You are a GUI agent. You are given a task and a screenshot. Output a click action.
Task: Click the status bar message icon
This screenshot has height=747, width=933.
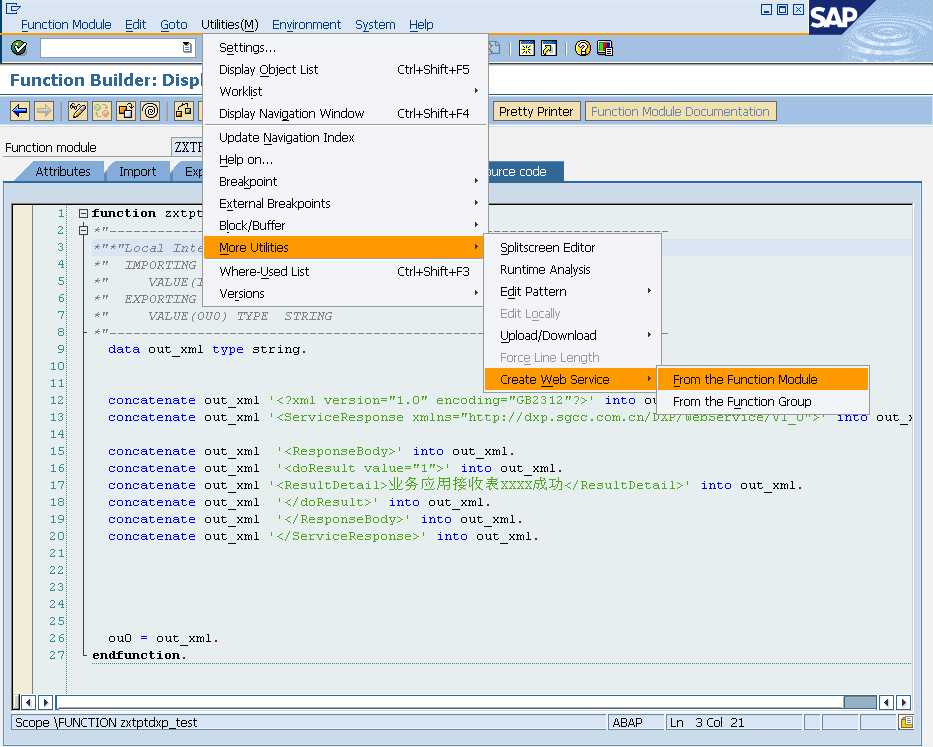906,722
